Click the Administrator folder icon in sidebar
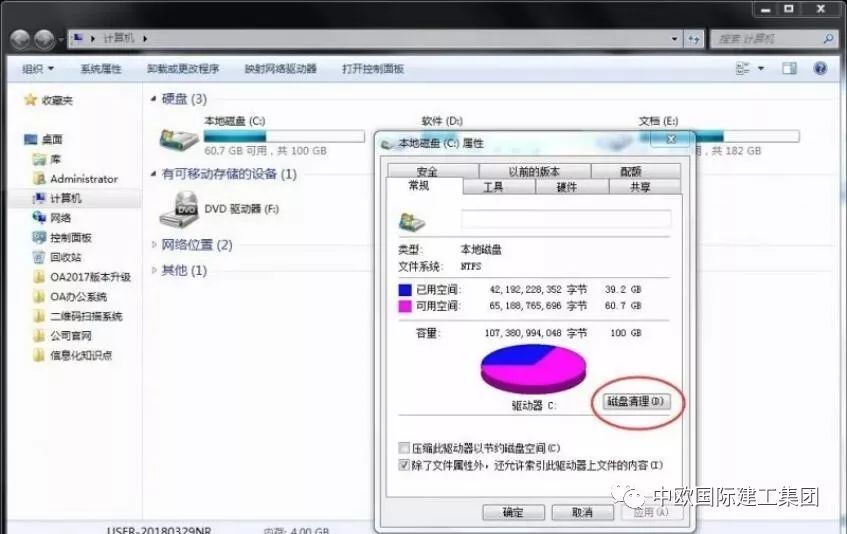847x534 pixels. 39,179
